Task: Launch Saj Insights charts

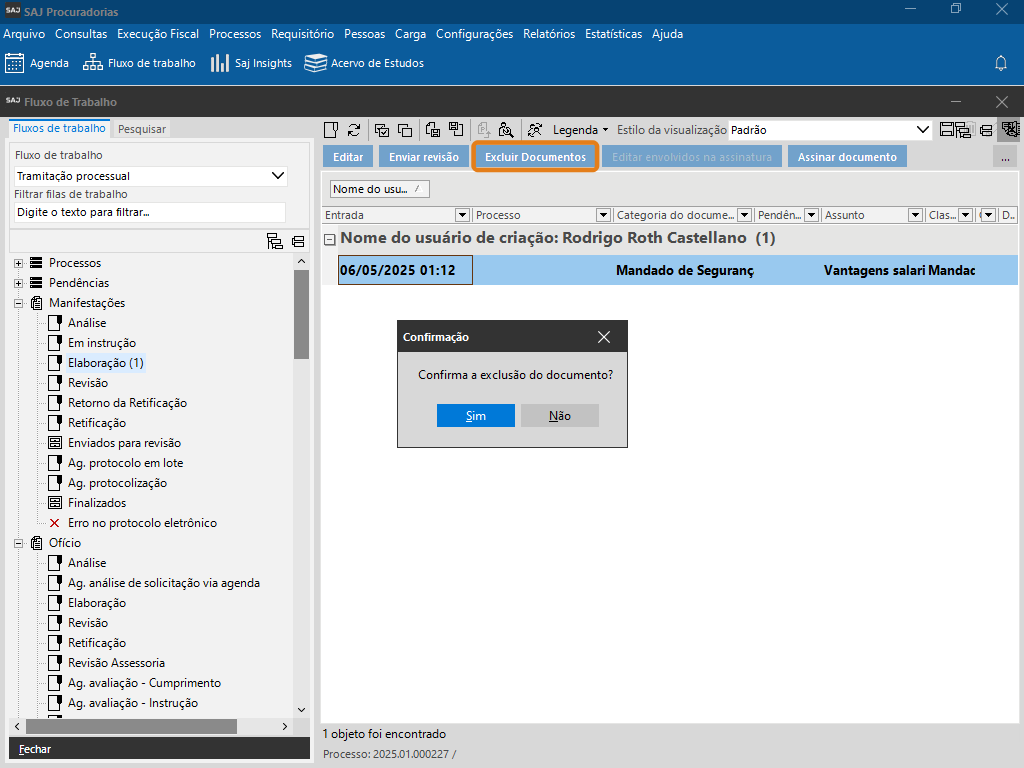Action: 220,63
